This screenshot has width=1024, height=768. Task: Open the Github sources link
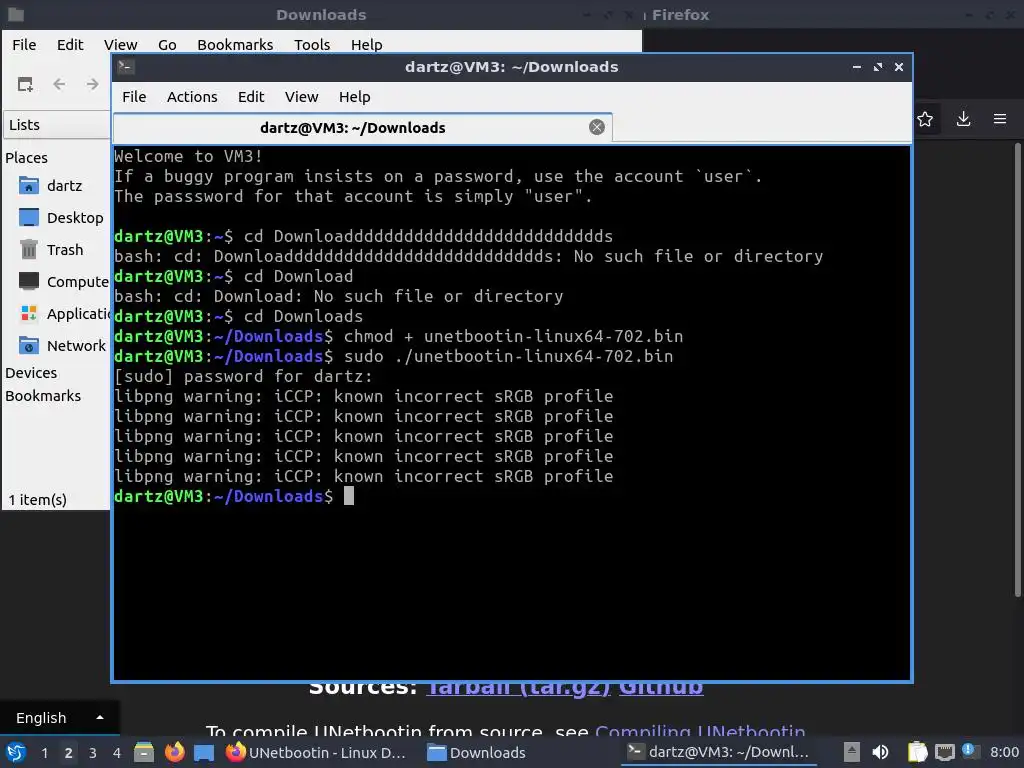tap(660, 688)
